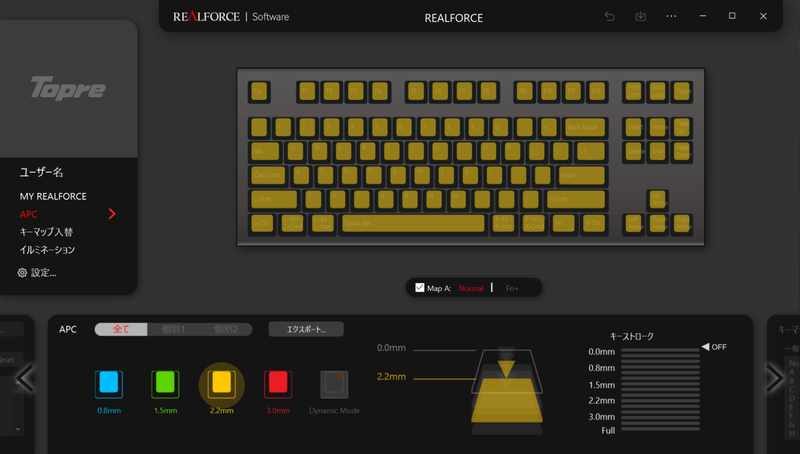Click the 2.2mm keystroke gauge bar
The height and width of the screenshot is (454, 800).
pos(660,401)
